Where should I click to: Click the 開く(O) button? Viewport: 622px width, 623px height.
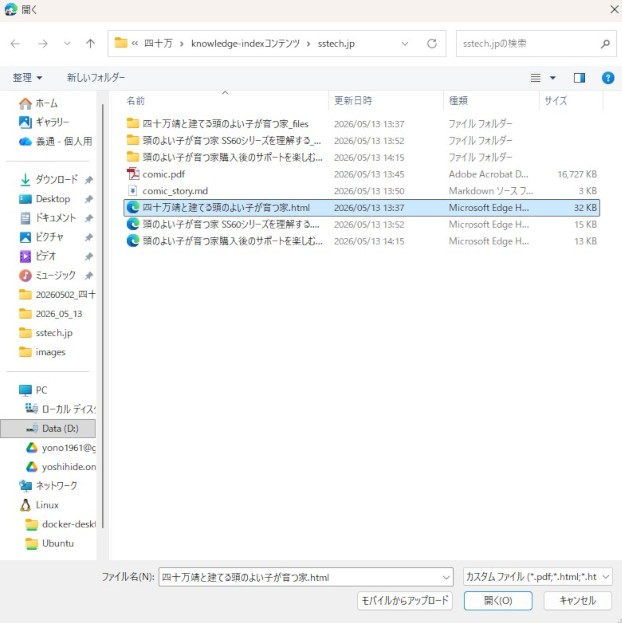tap(498, 600)
